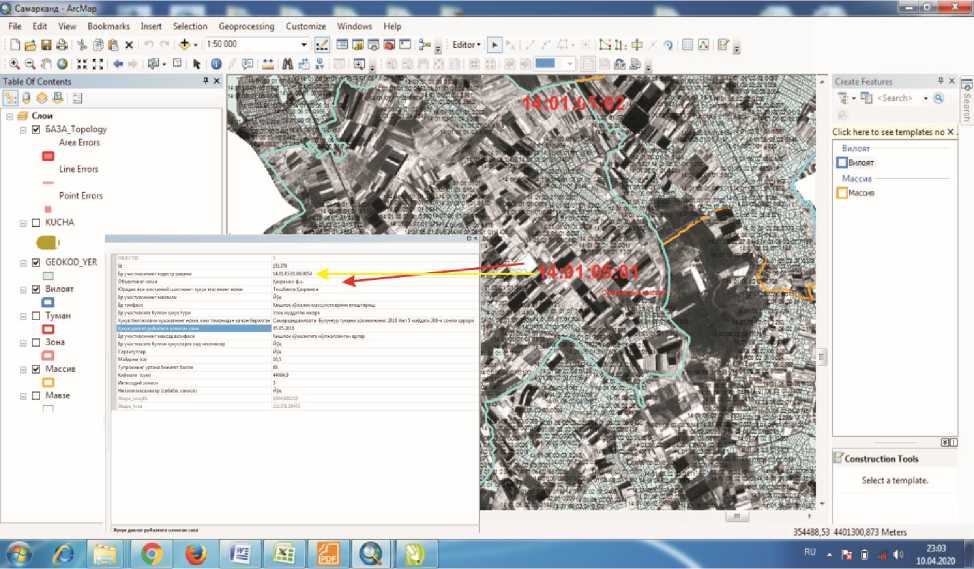Open the map scale dropdown
Image resolution: width=974 pixels, height=569 pixels.
(x=304, y=45)
